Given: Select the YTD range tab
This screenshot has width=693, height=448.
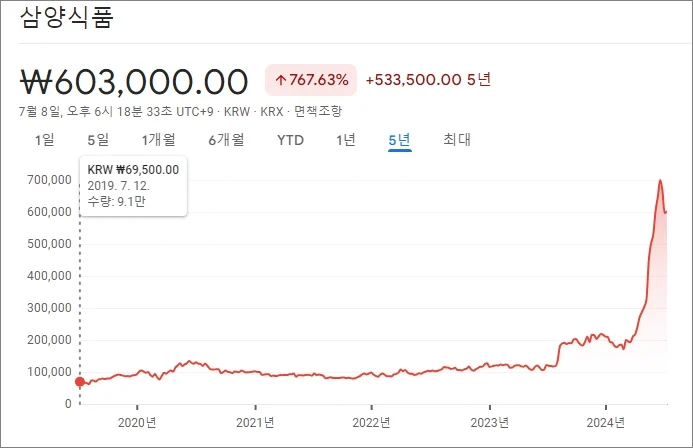Looking at the screenshot, I should tap(290, 140).
